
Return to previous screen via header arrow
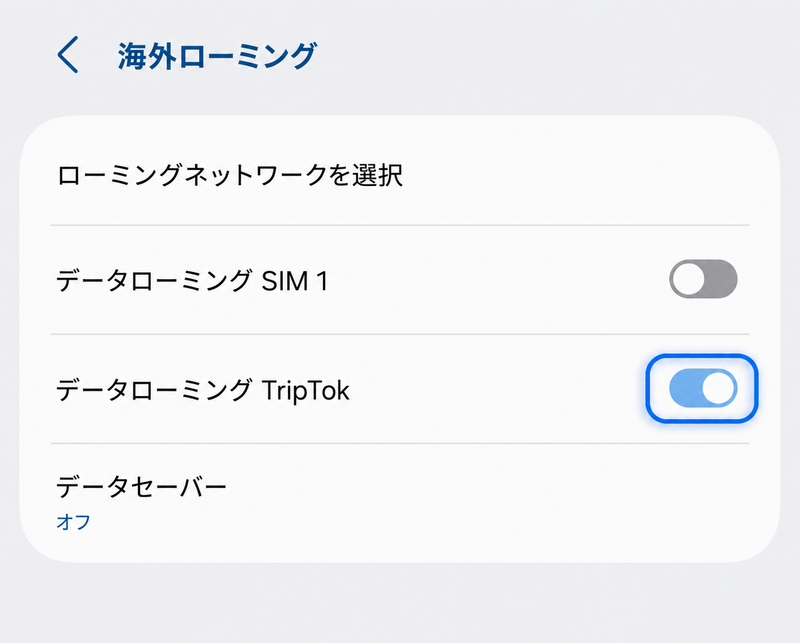(68, 54)
